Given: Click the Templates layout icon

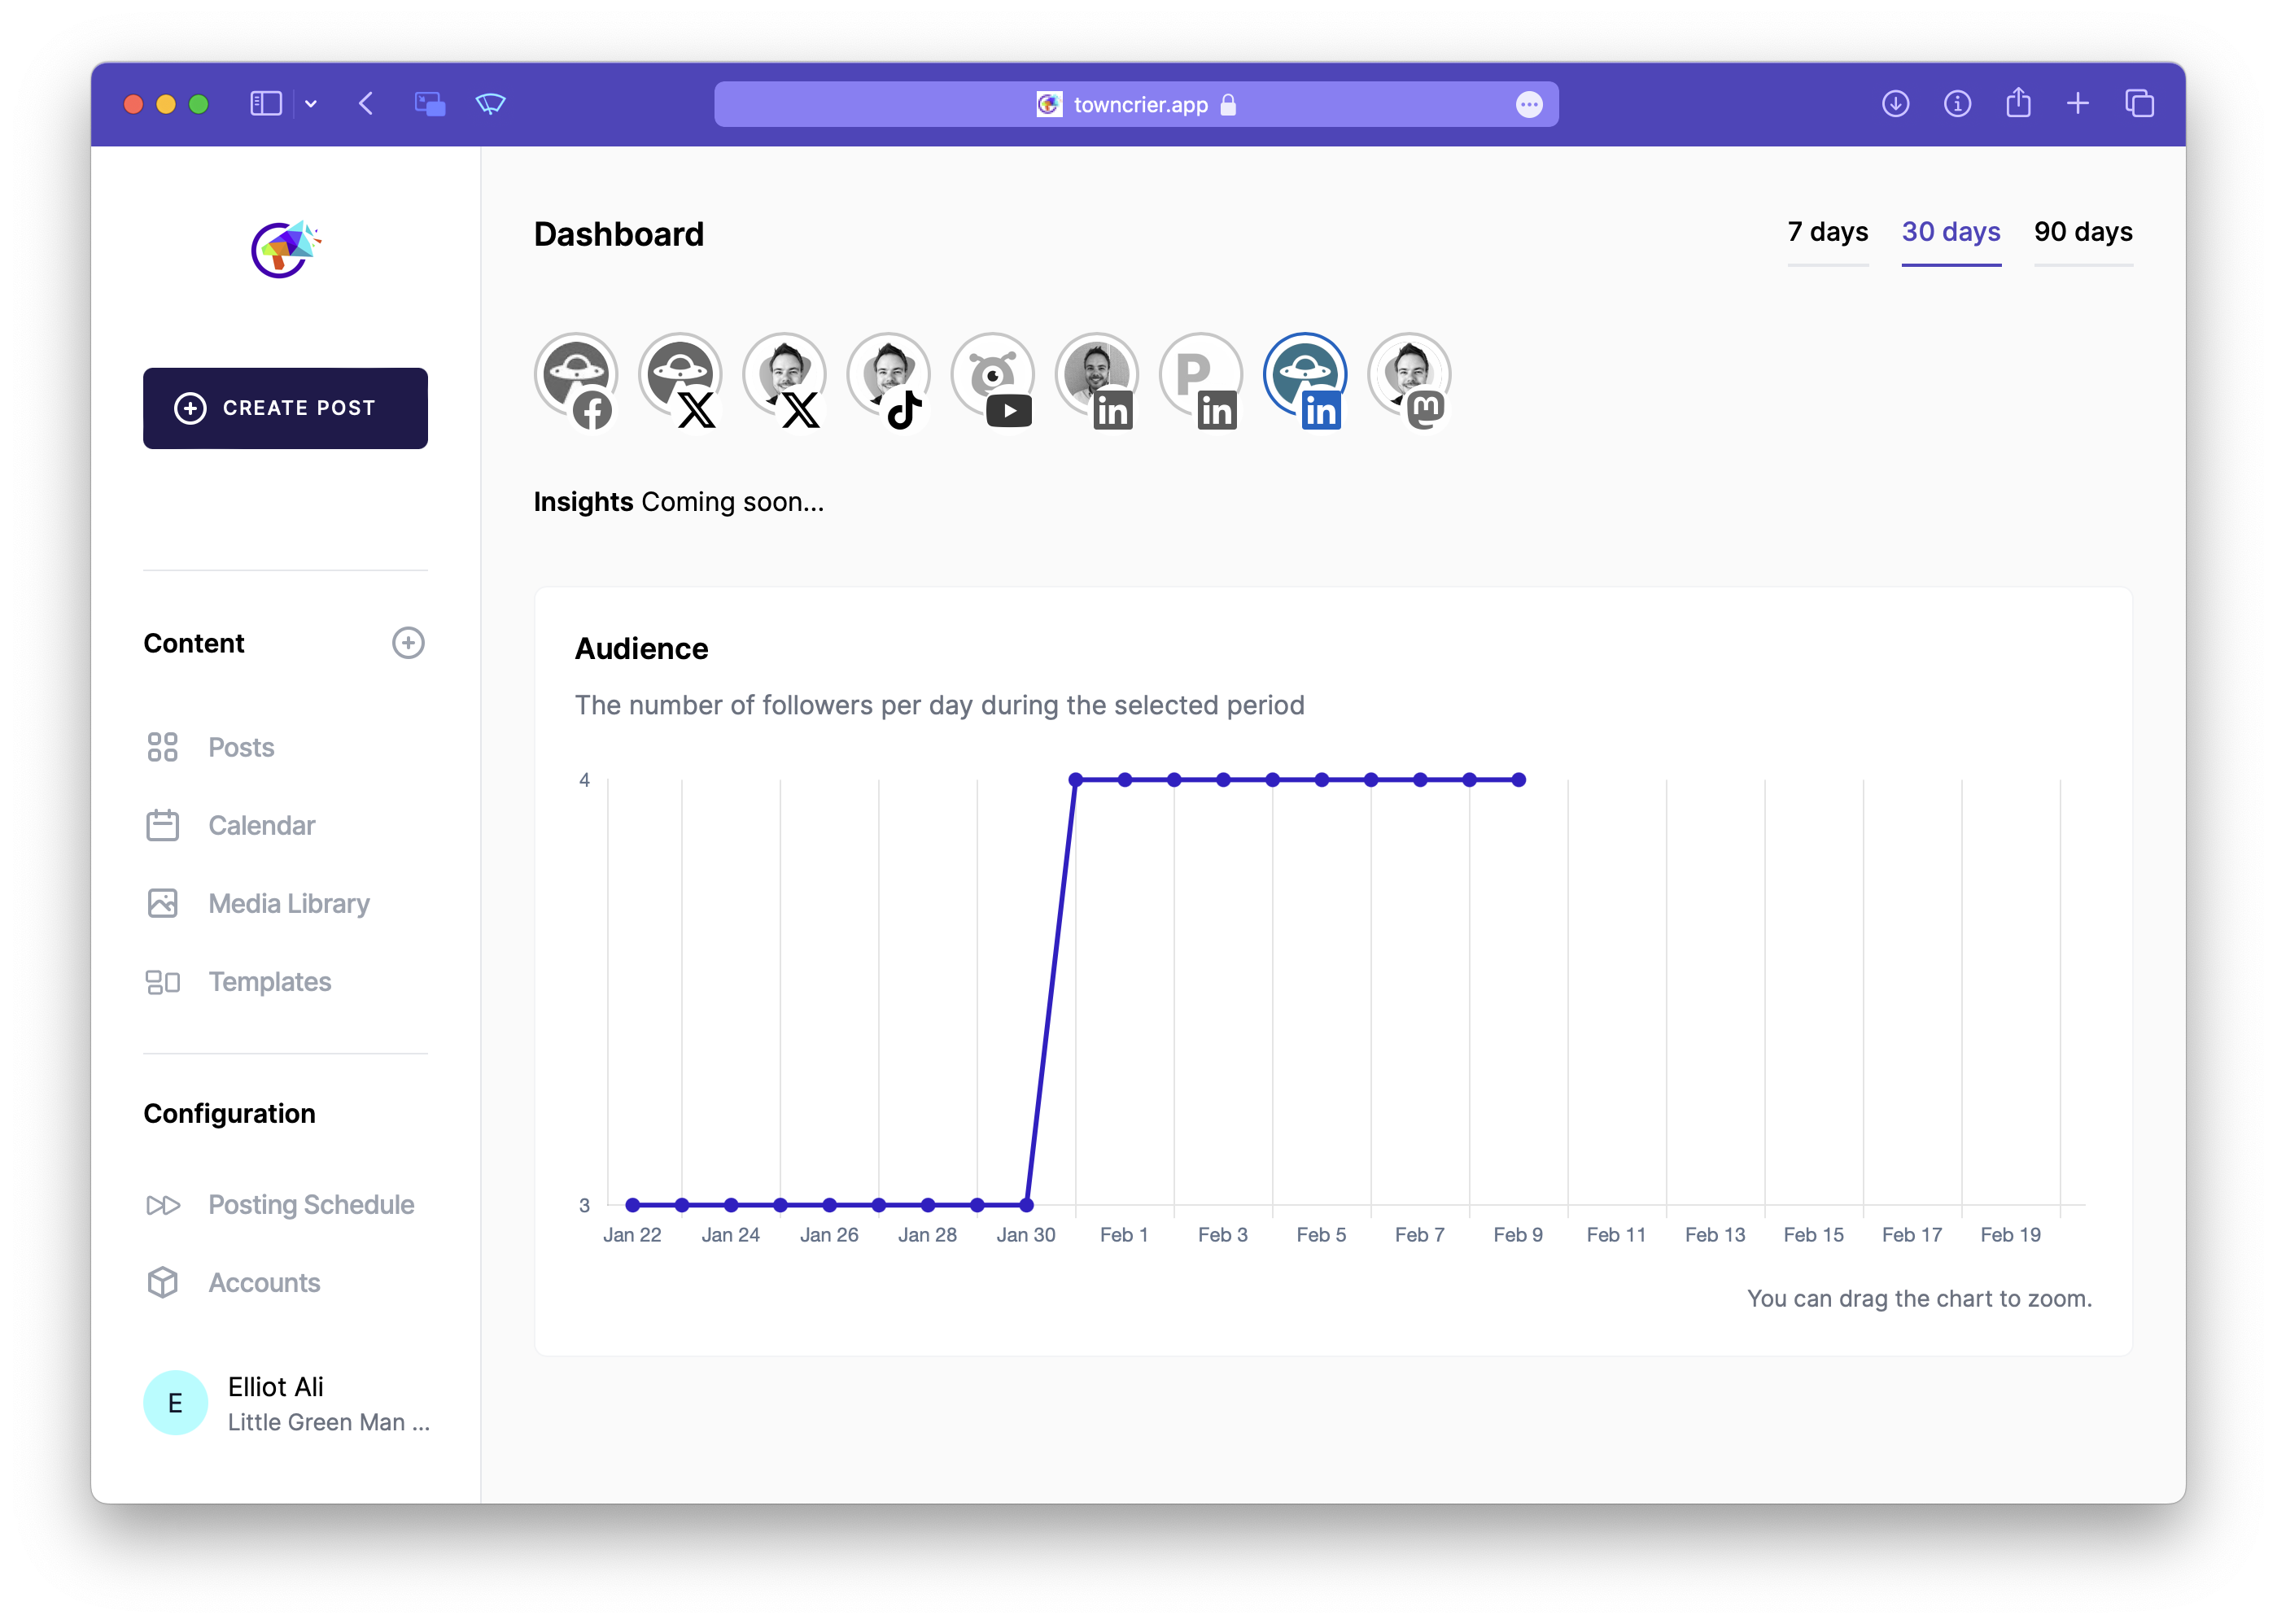Looking at the screenshot, I should pyautogui.click(x=162, y=982).
